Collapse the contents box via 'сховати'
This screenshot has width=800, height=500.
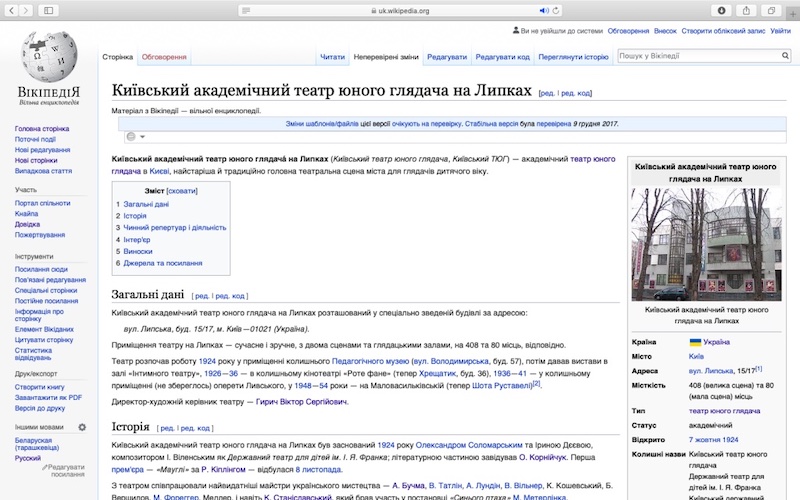pos(182,191)
